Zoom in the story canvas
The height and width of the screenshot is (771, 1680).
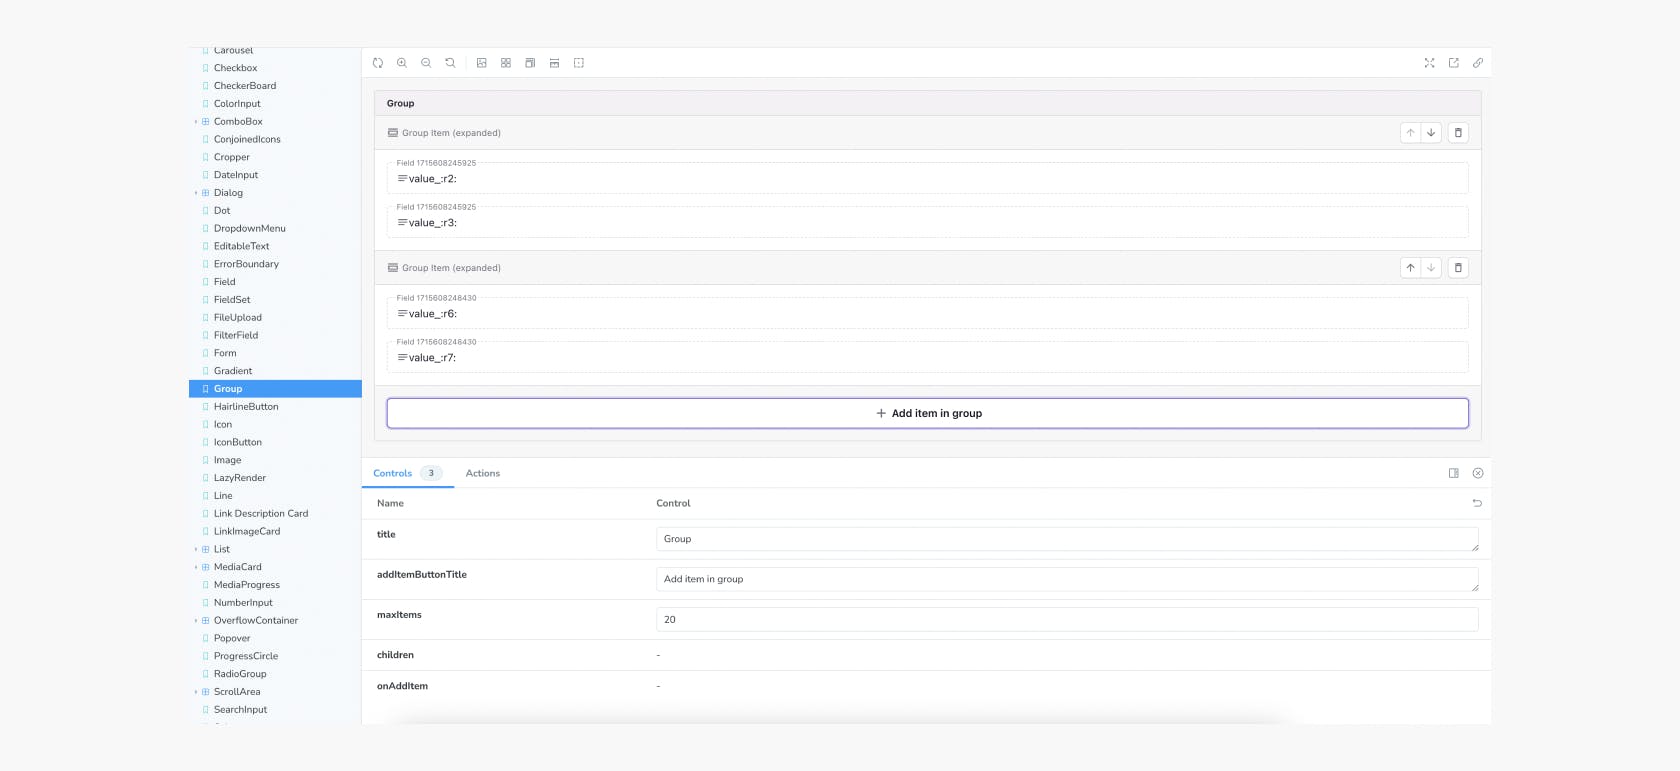(402, 63)
